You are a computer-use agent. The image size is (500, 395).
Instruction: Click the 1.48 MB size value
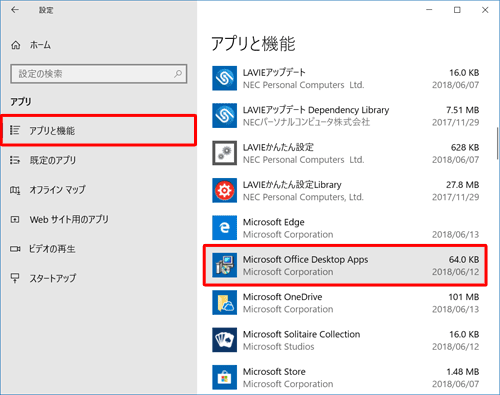point(463,371)
